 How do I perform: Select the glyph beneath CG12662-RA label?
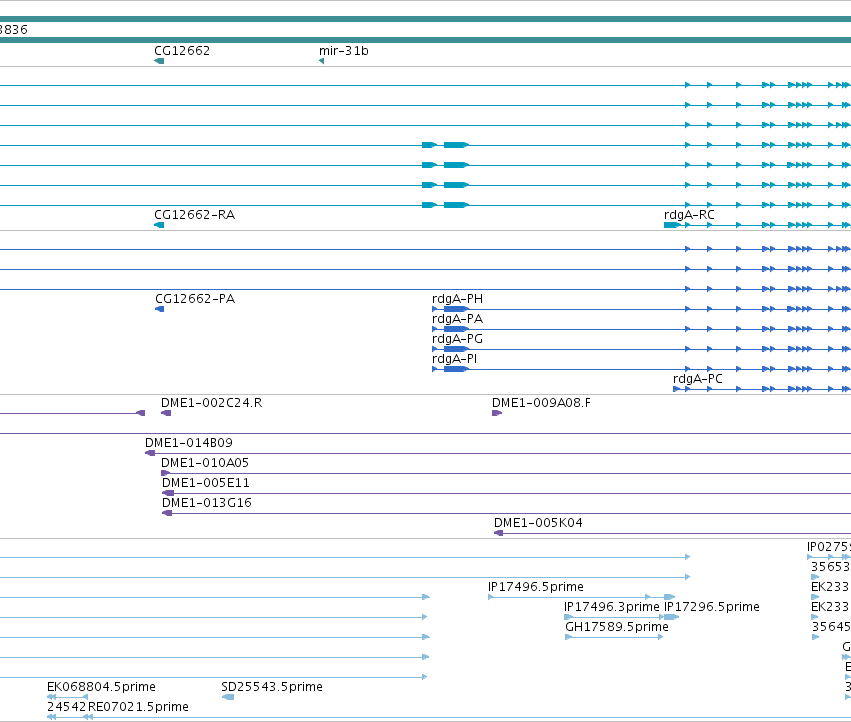(x=159, y=225)
